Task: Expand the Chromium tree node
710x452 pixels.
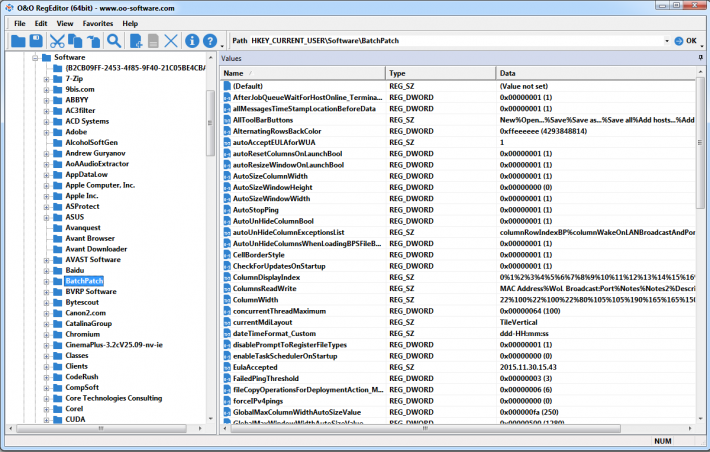Action: click(x=46, y=335)
